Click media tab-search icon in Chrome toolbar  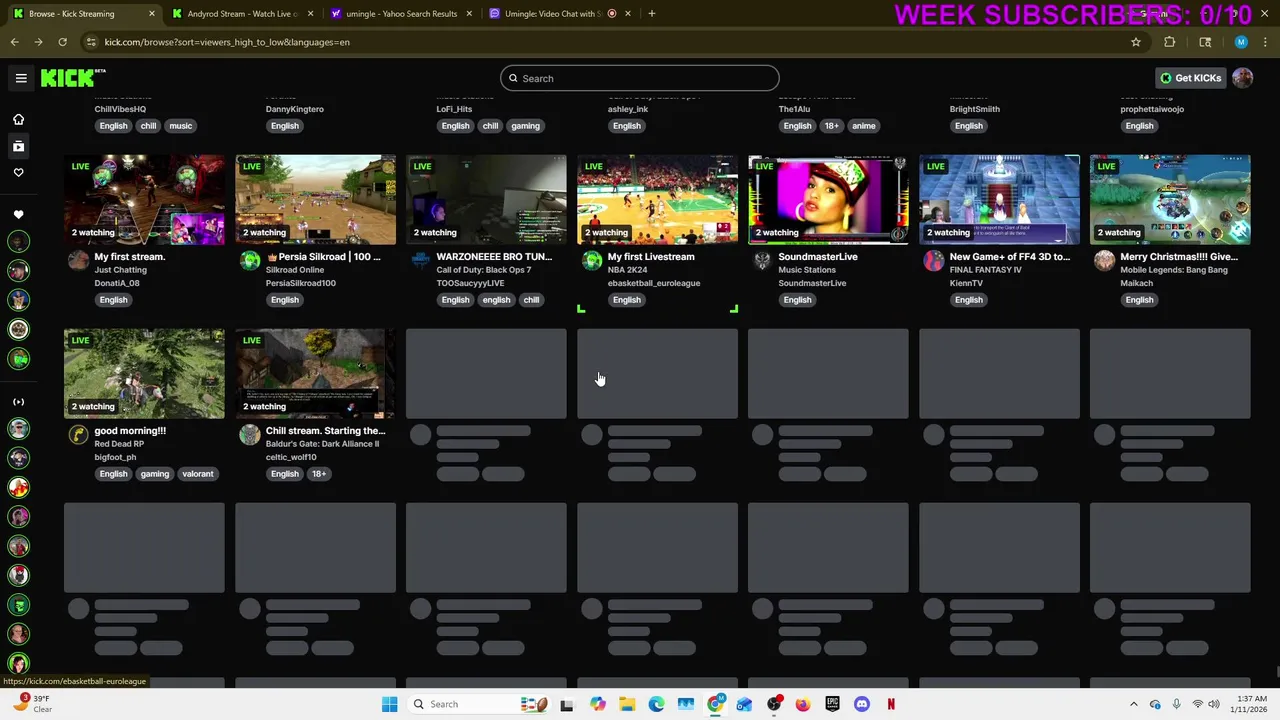click(x=1205, y=42)
